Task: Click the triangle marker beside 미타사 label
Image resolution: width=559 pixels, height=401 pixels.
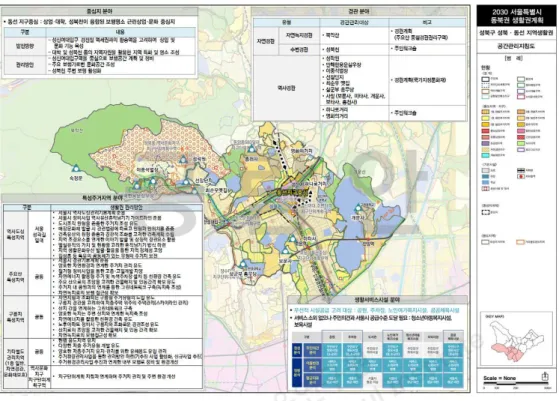Action: (292, 238)
